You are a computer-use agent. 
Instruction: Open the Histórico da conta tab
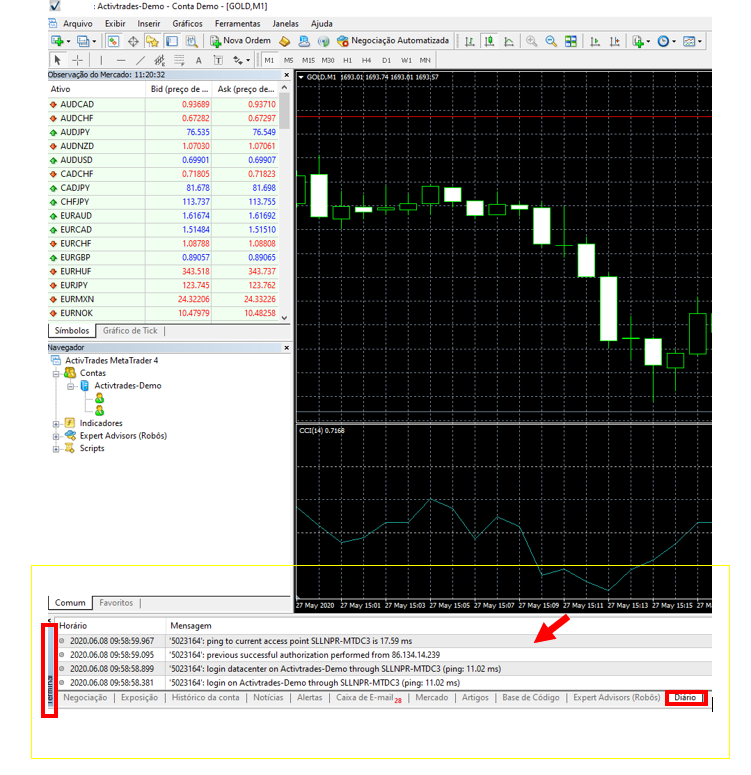tap(205, 697)
